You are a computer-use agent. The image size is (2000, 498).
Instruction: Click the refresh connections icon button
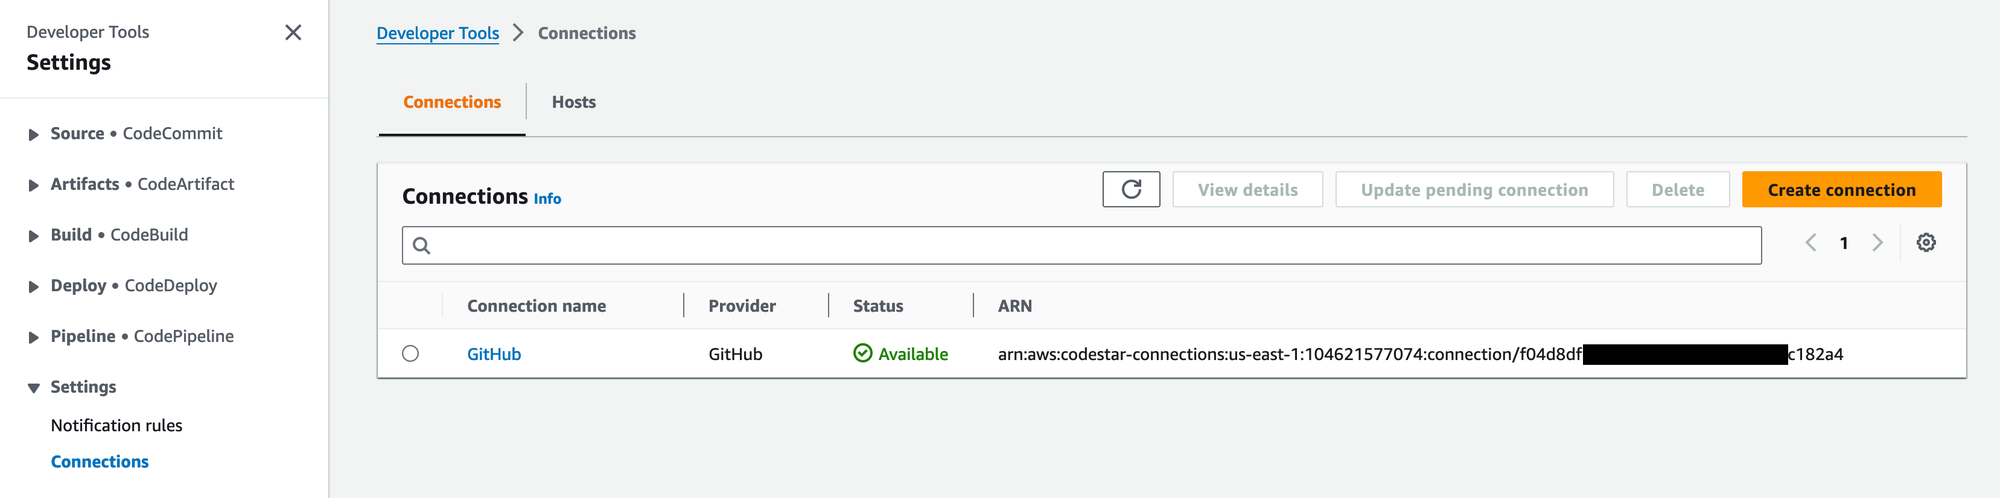pyautogui.click(x=1131, y=189)
